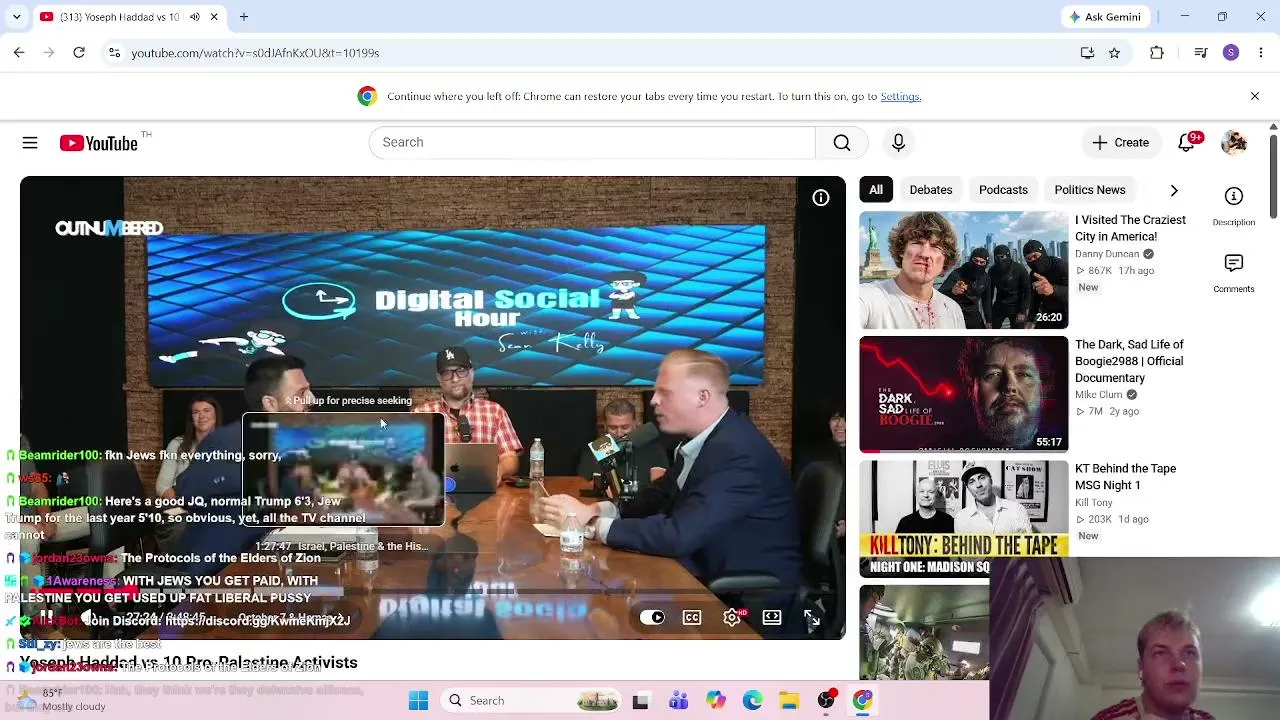Select the Politics News filter chip

pyautogui.click(x=1090, y=190)
